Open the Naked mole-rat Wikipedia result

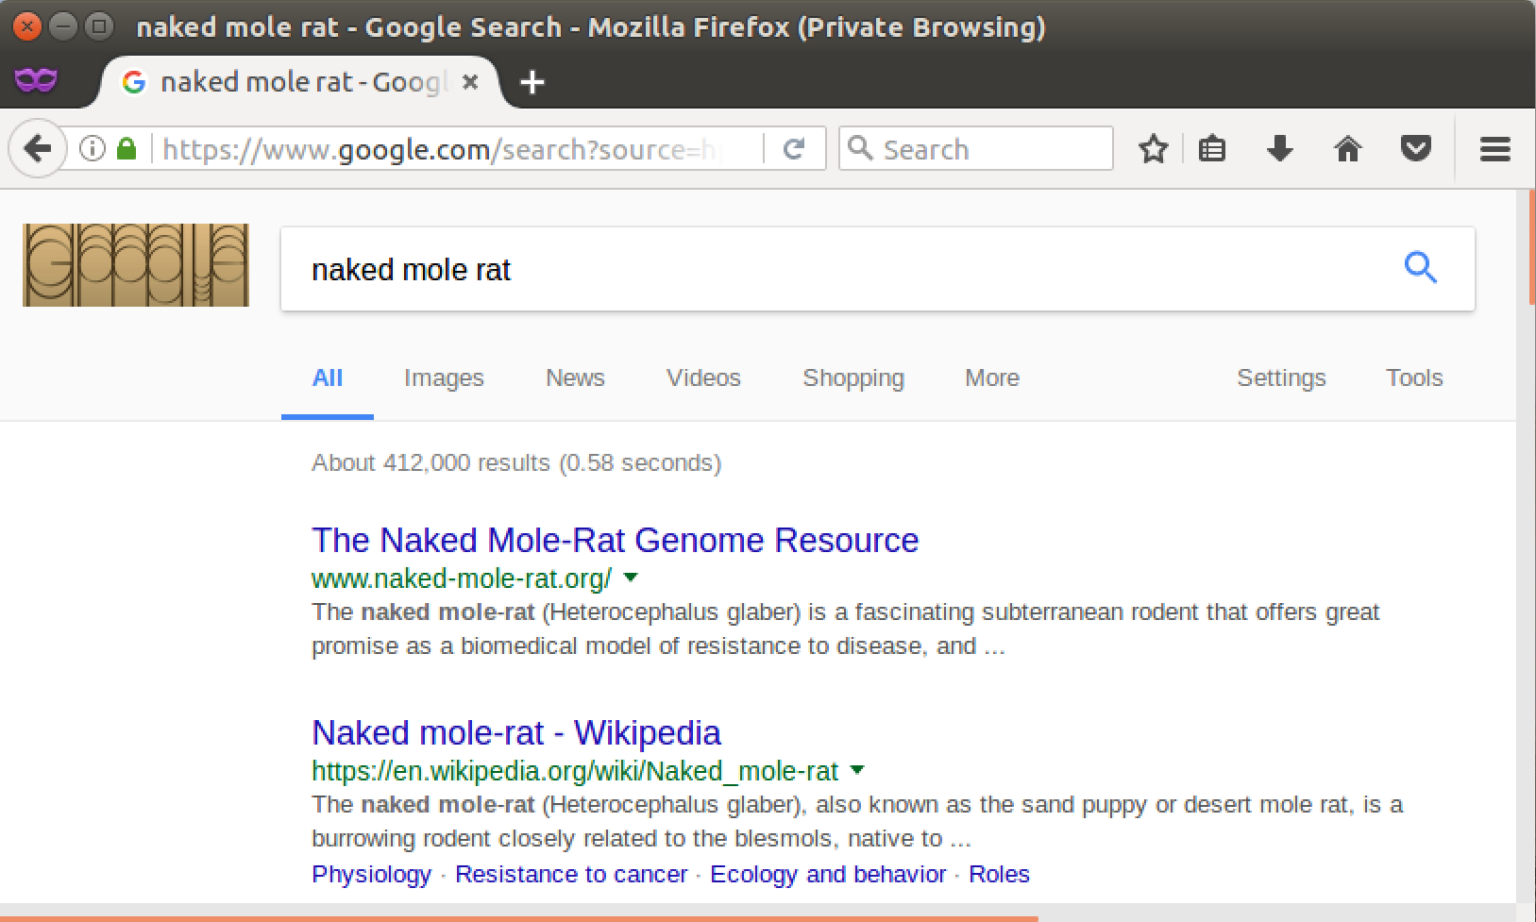click(x=516, y=732)
